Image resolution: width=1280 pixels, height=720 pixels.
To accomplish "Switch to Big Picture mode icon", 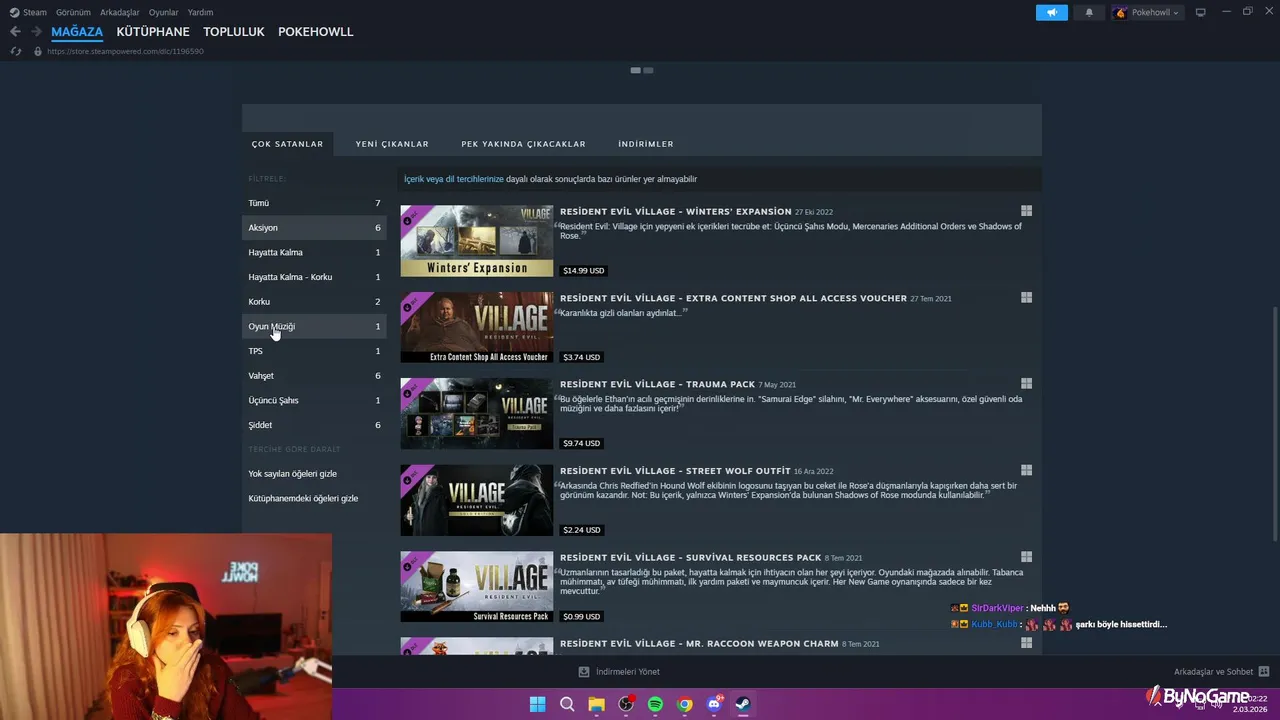I will pyautogui.click(x=1200, y=12).
